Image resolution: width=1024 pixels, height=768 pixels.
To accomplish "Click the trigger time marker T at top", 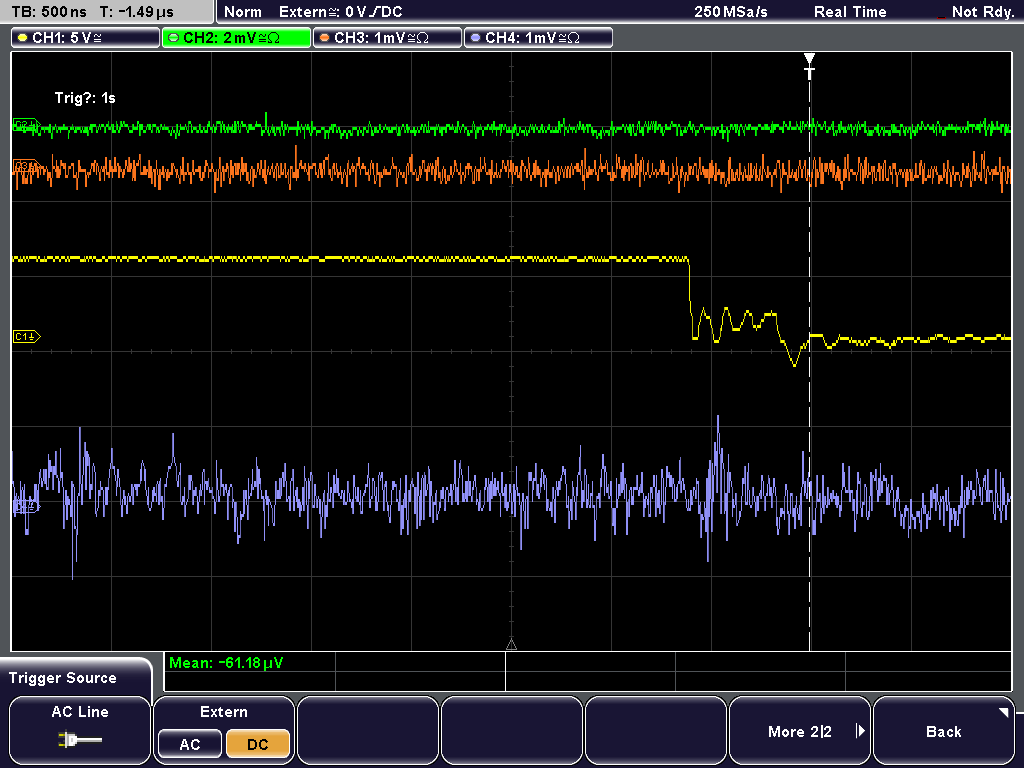I will (809, 67).
